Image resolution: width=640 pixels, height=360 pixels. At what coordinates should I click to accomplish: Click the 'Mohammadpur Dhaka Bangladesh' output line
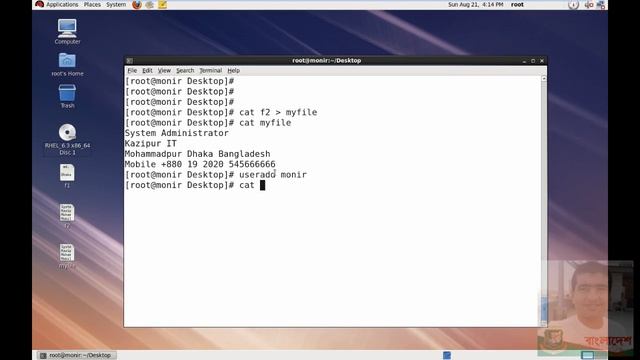(198, 154)
